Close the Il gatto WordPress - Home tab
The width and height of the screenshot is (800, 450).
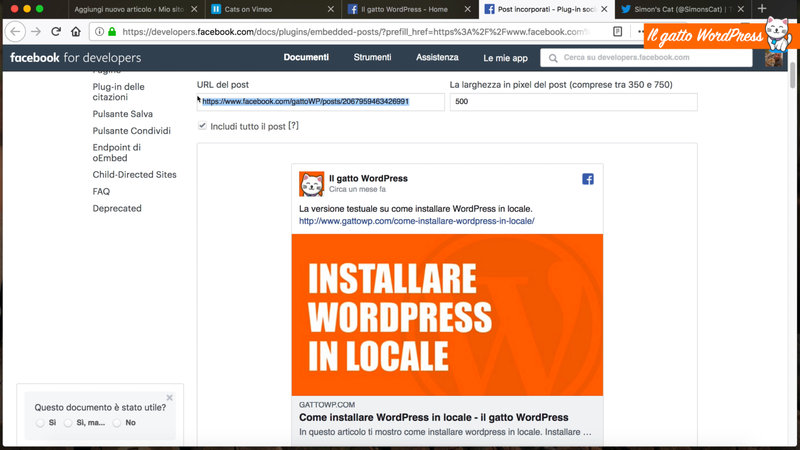coord(467,9)
